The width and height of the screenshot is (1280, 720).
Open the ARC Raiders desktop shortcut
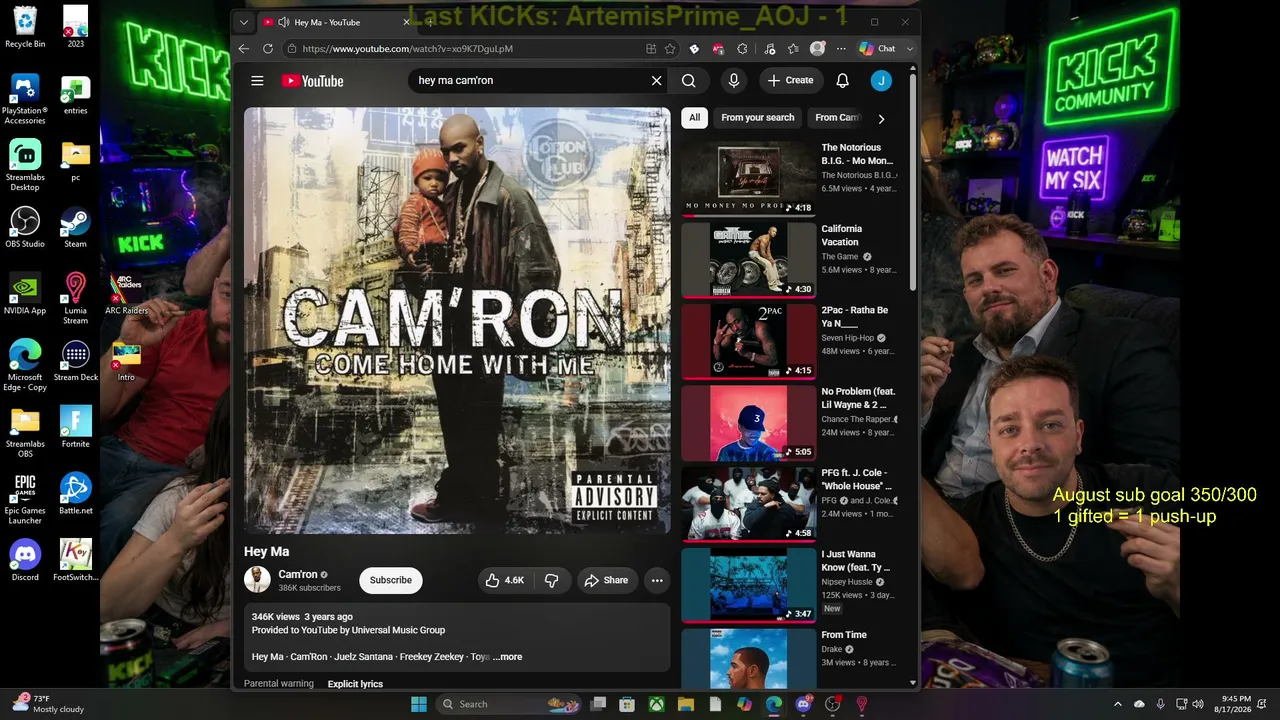126,294
